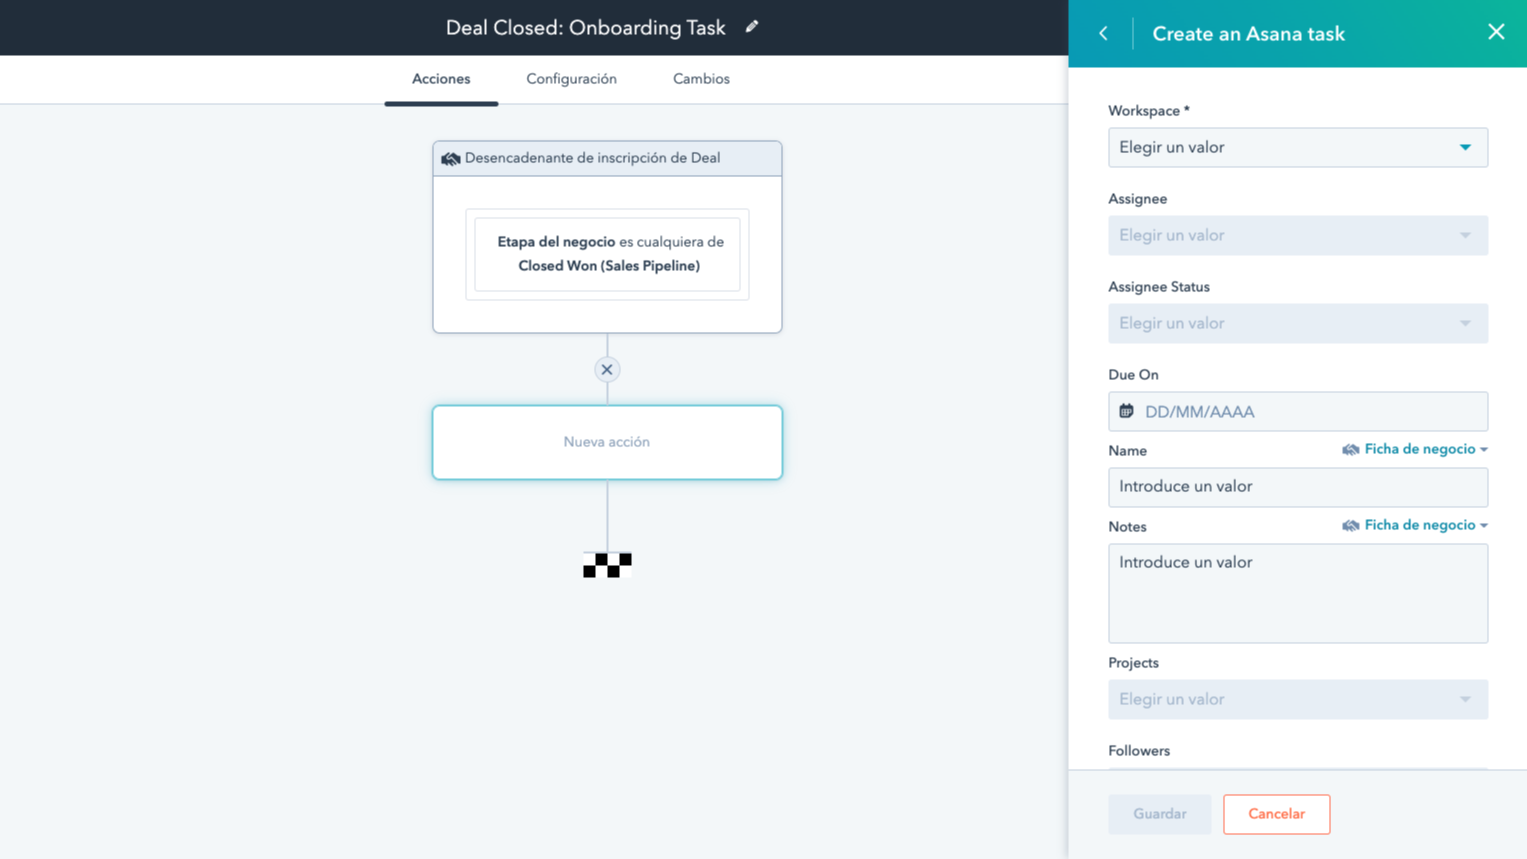
Task: Switch to the Cambios tab
Action: pyautogui.click(x=700, y=79)
